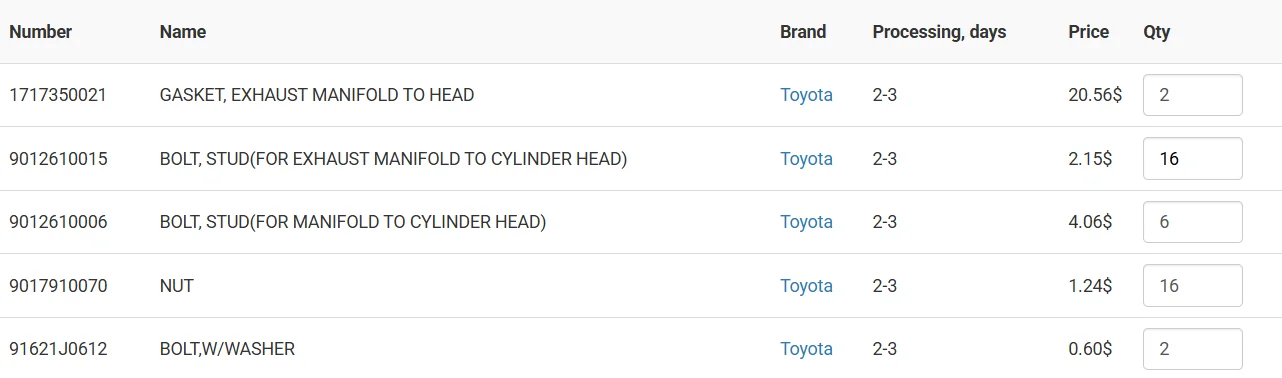Open Toyota link for BOLT,W/WASHER row
The height and width of the screenshot is (378, 1282).
806,349
